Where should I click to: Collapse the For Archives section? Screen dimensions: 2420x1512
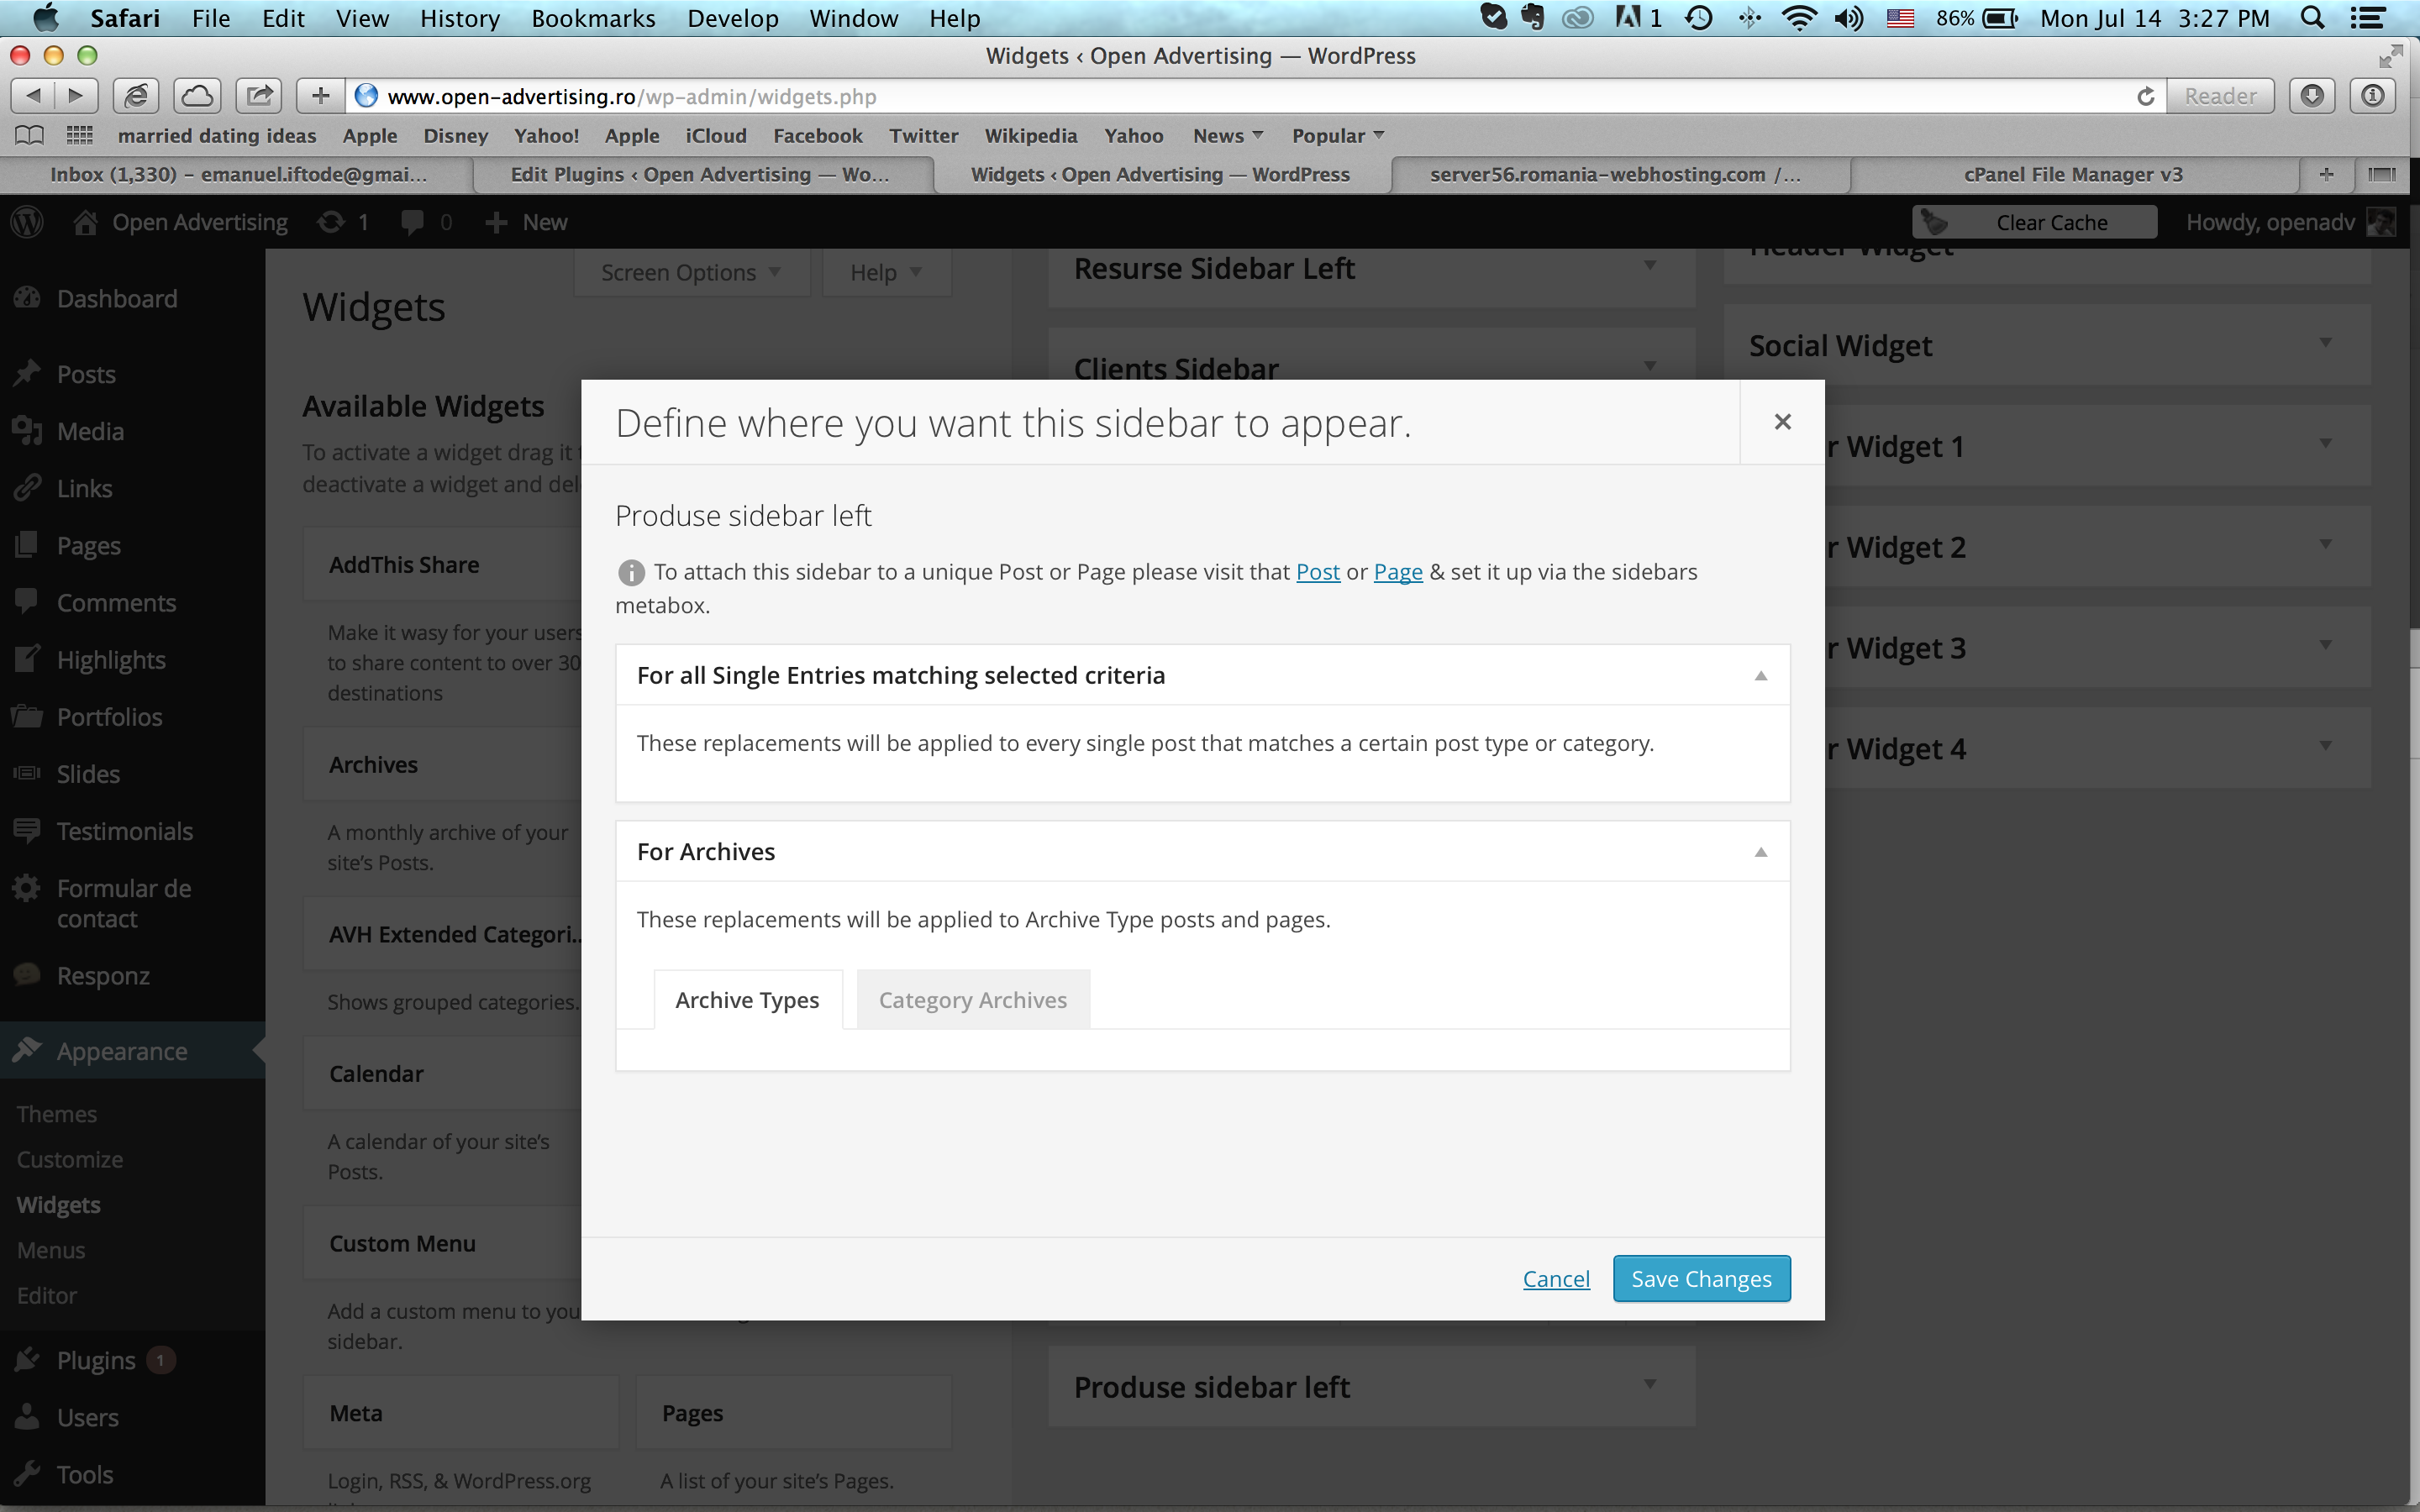(x=1761, y=852)
